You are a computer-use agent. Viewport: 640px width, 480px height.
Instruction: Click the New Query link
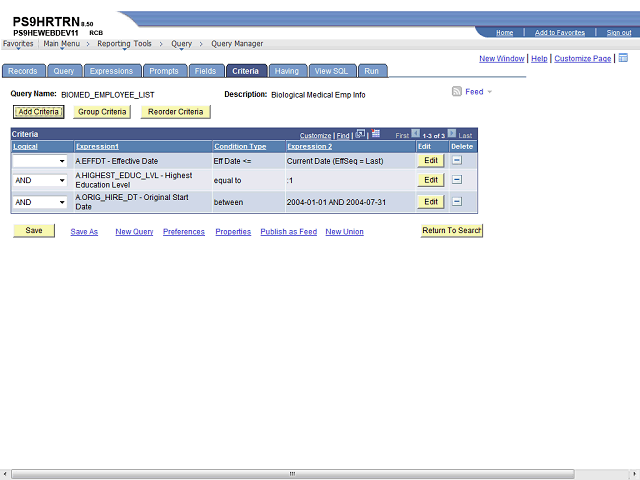134,232
